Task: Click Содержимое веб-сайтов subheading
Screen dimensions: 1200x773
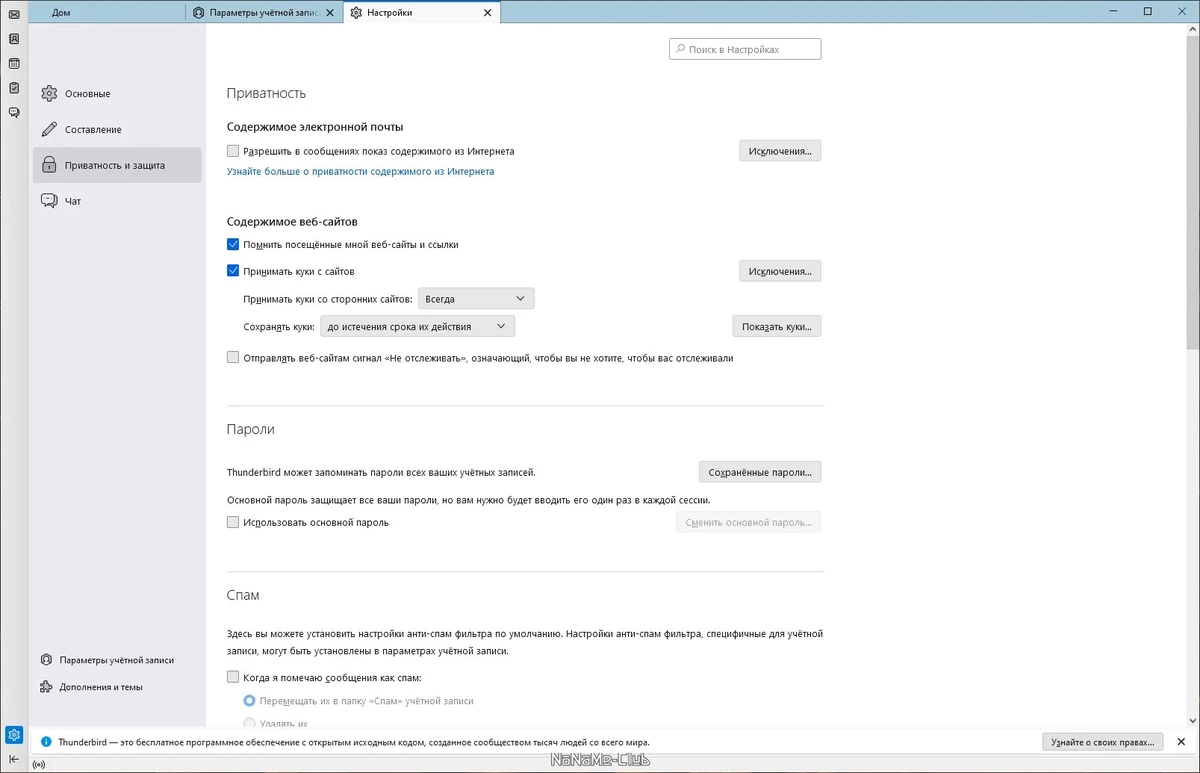Action: tap(292, 221)
